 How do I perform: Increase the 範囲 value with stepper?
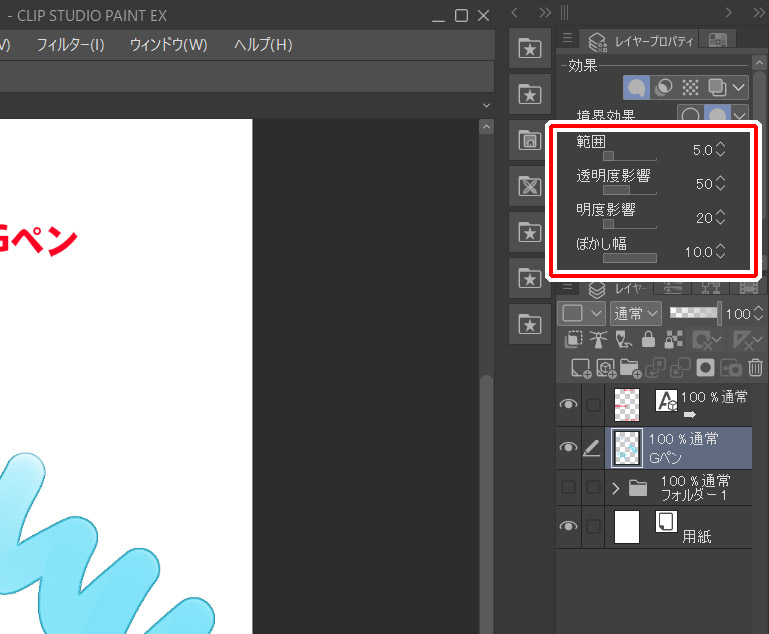click(x=720, y=145)
